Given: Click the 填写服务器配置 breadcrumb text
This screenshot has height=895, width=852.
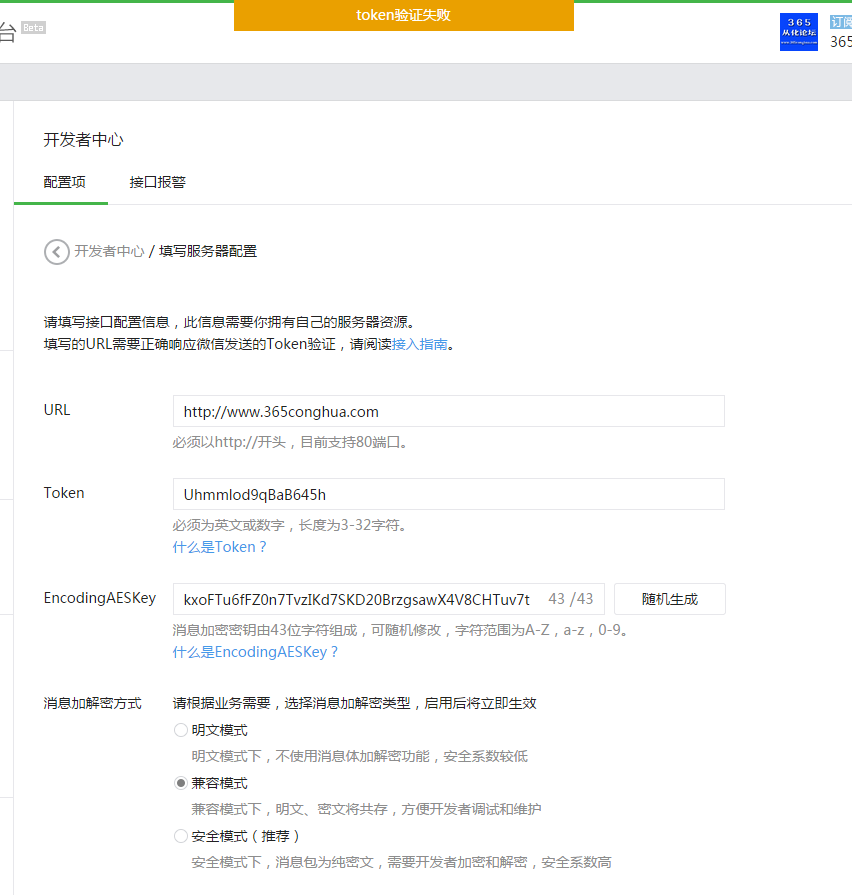Looking at the screenshot, I should pos(208,251).
